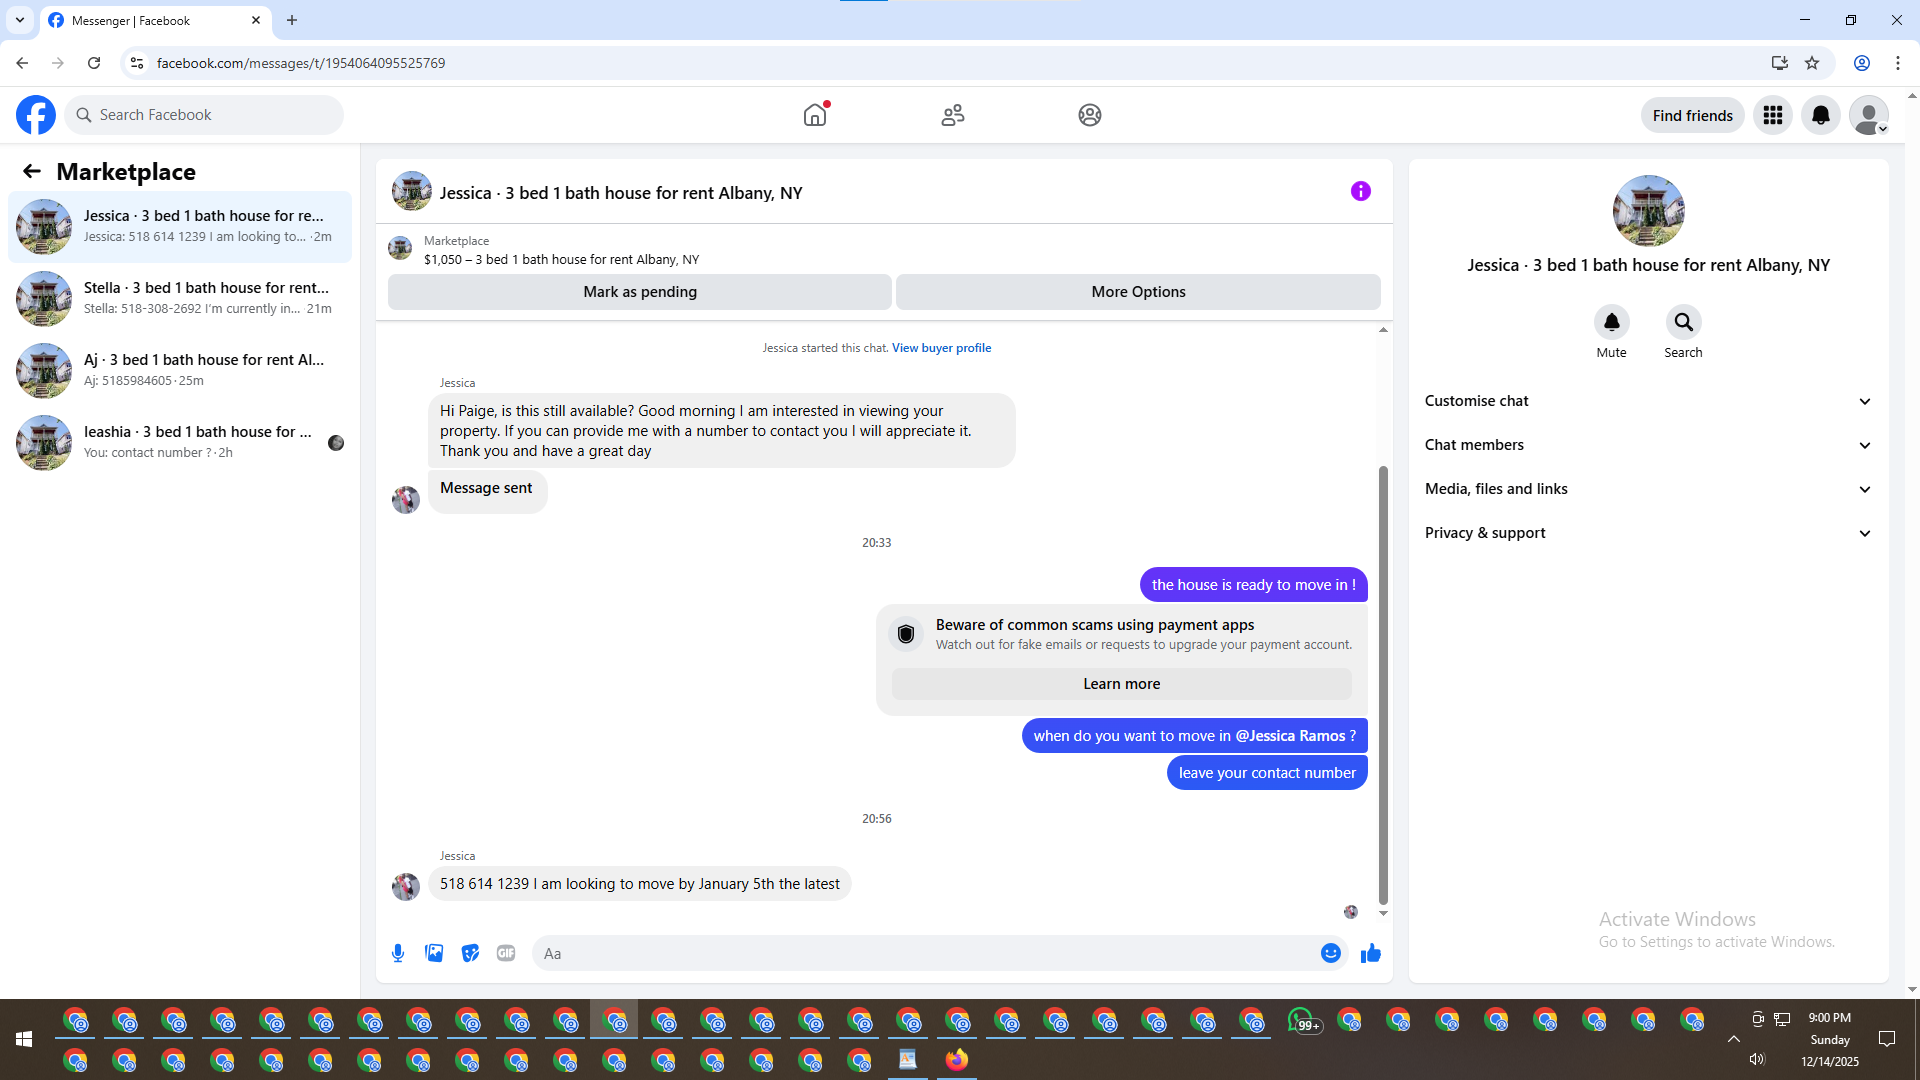
Task: Expand Chat members section
Action: tap(1647, 445)
